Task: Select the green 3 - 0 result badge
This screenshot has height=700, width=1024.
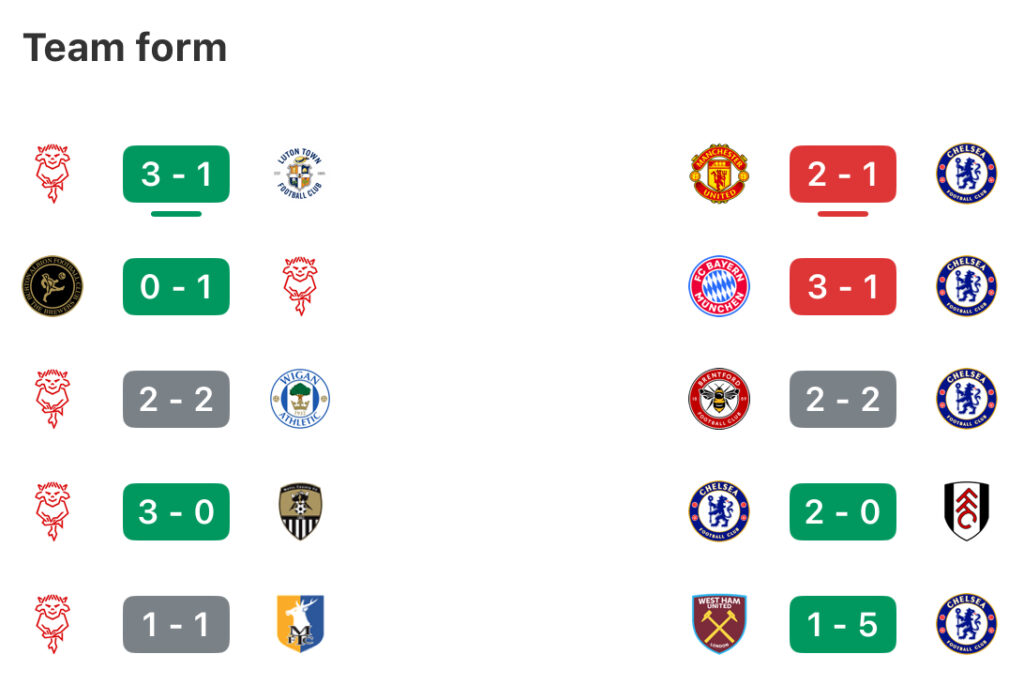Action: point(176,512)
